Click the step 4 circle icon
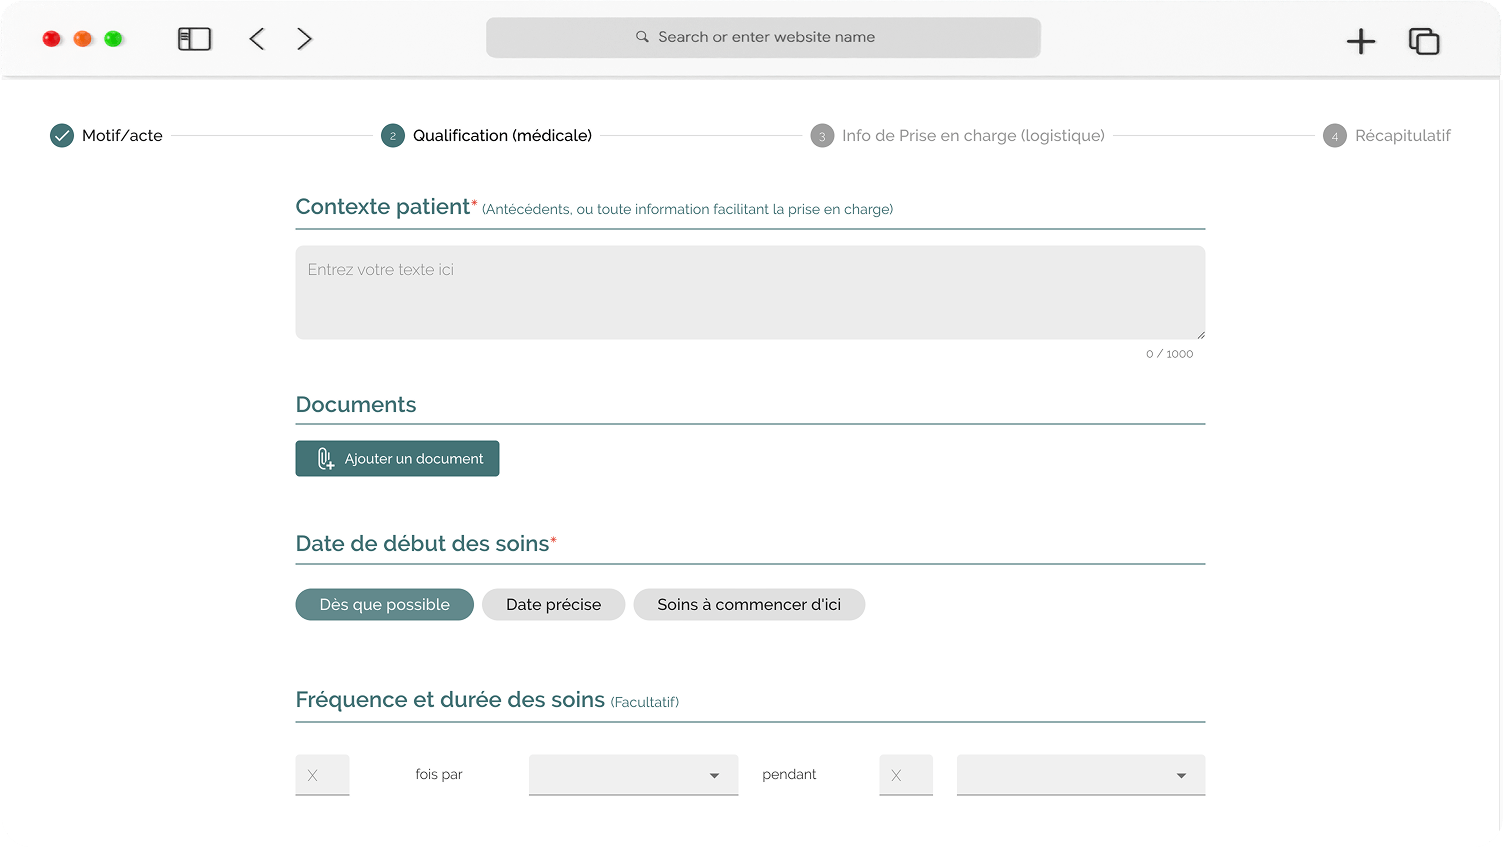Viewport: 1503px width, 847px height. (1335, 136)
